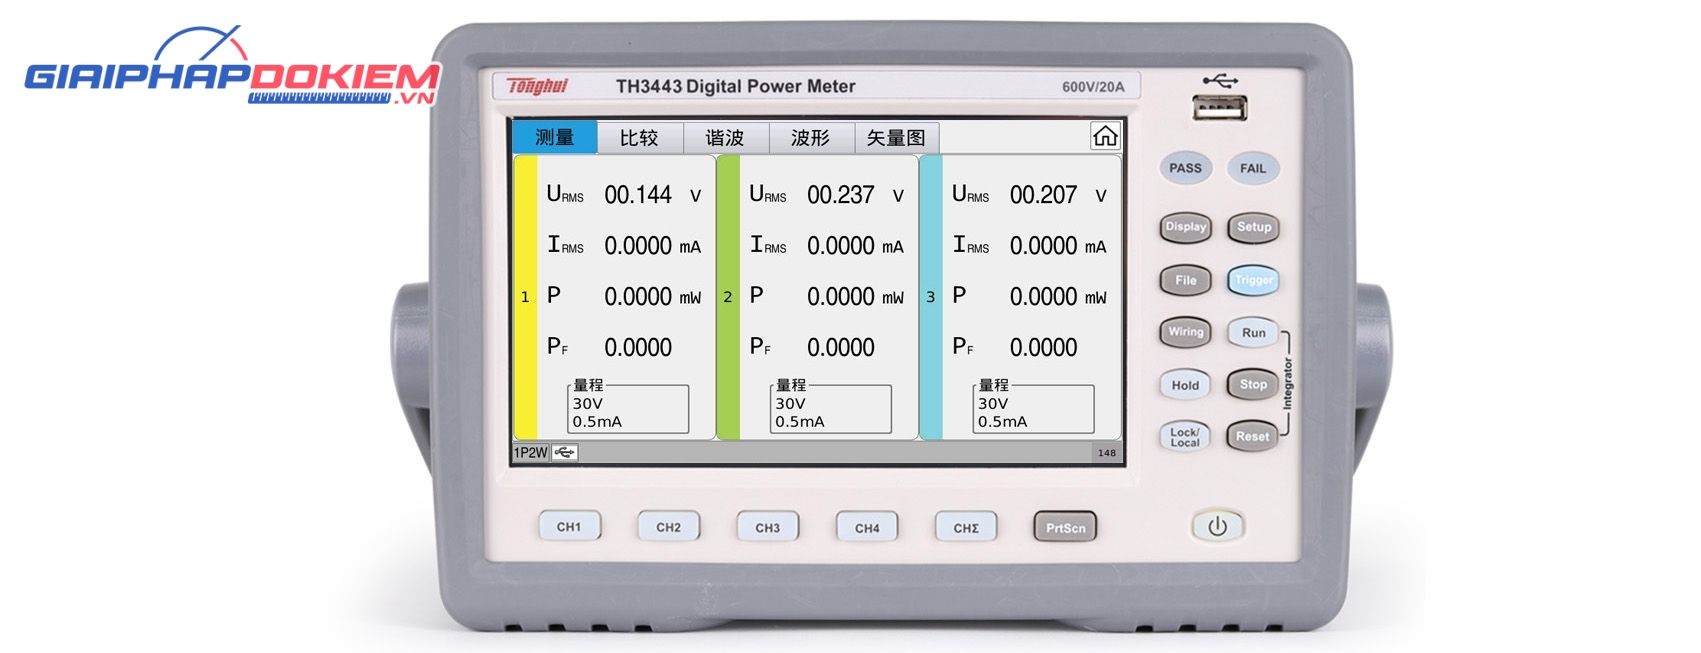
Task: Select channel CH3 button
Action: pos(768,527)
